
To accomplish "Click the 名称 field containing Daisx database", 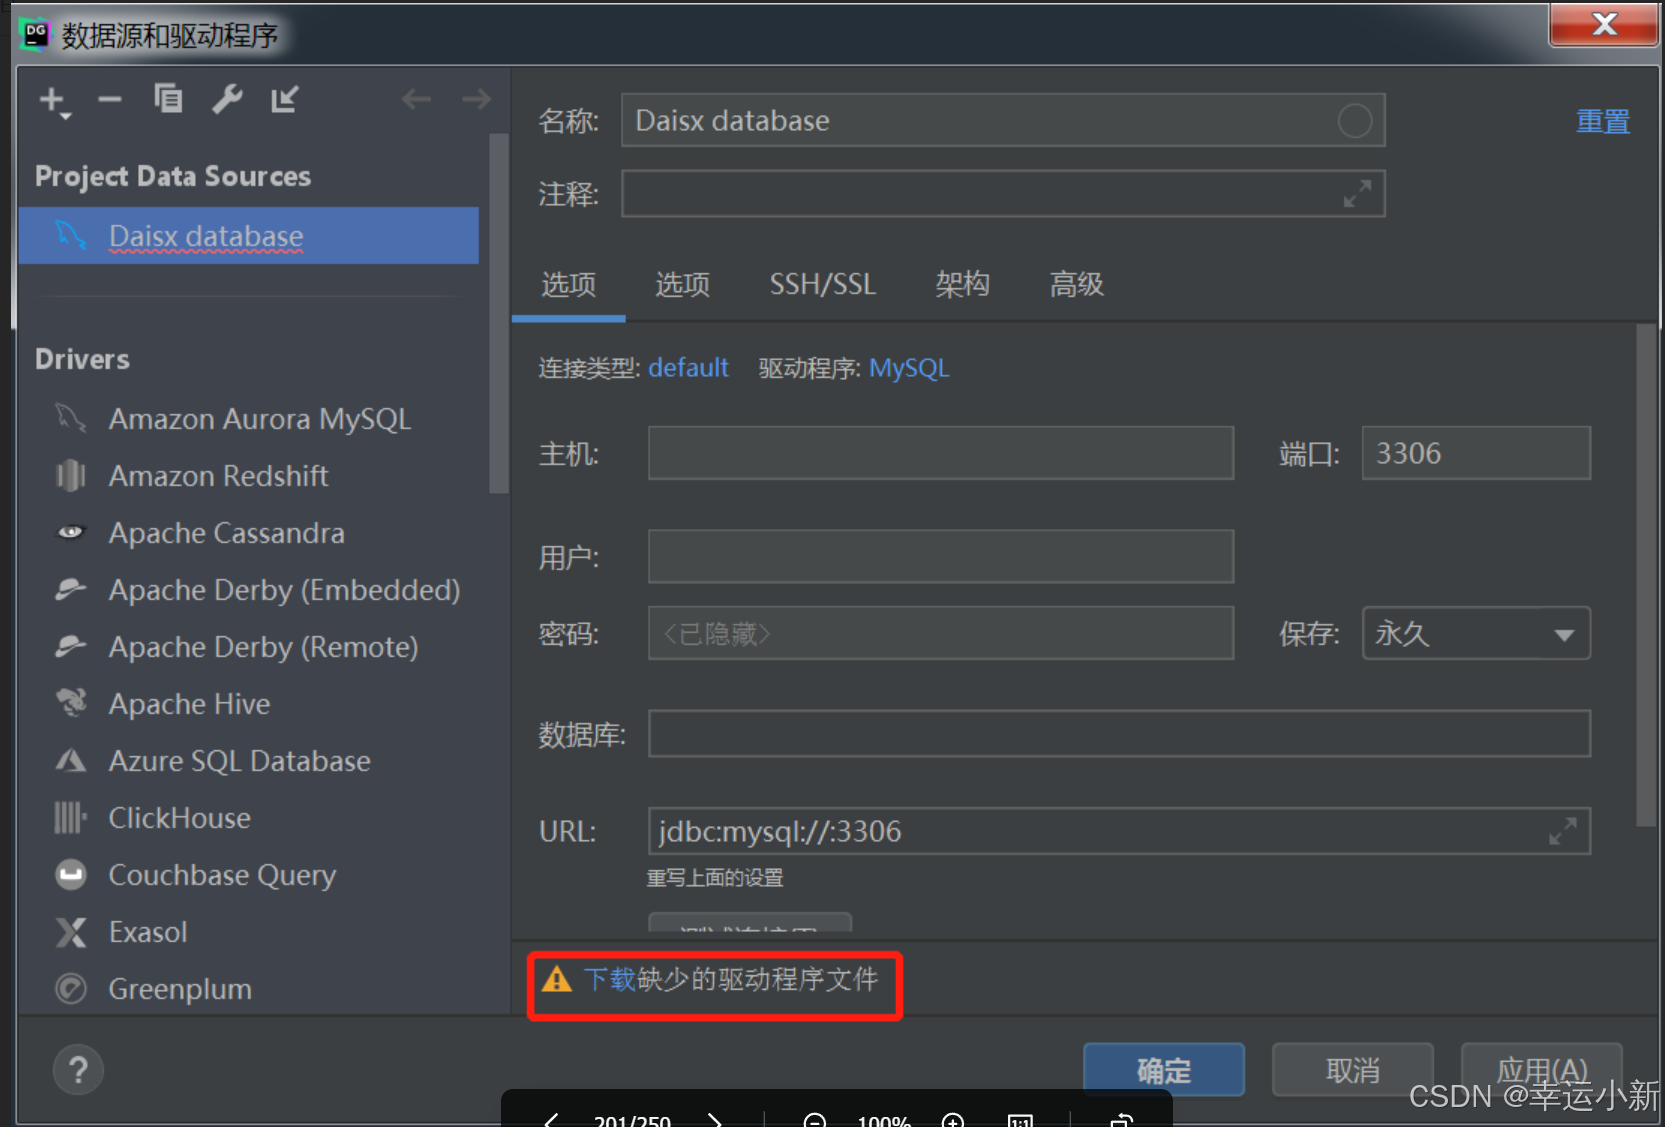I will coord(1003,121).
